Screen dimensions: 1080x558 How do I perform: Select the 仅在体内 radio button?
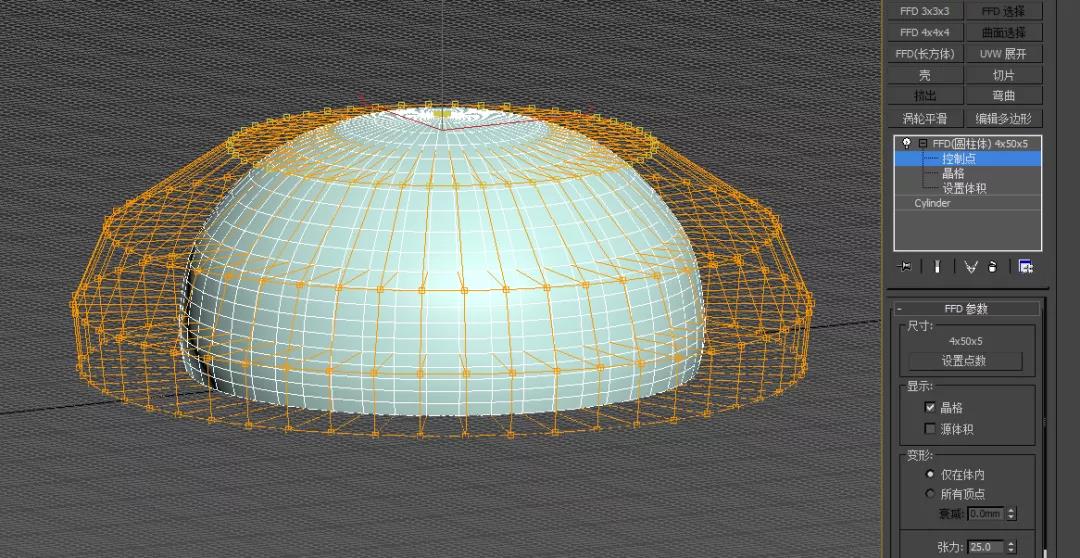(930, 475)
